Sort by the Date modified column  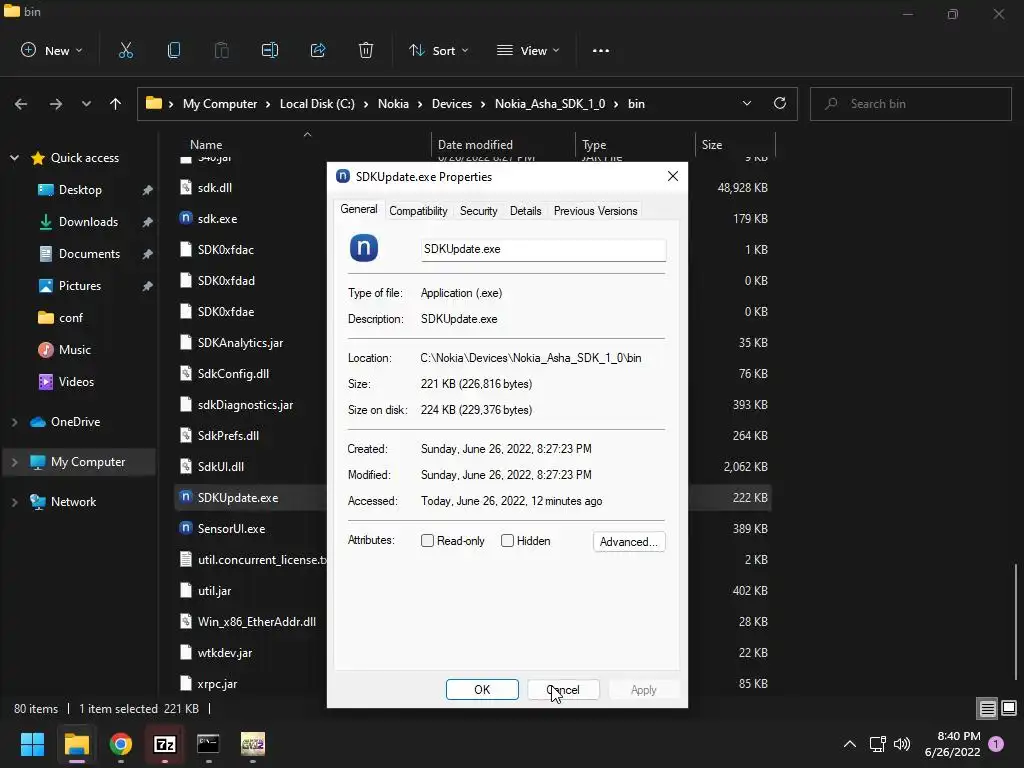coord(475,145)
